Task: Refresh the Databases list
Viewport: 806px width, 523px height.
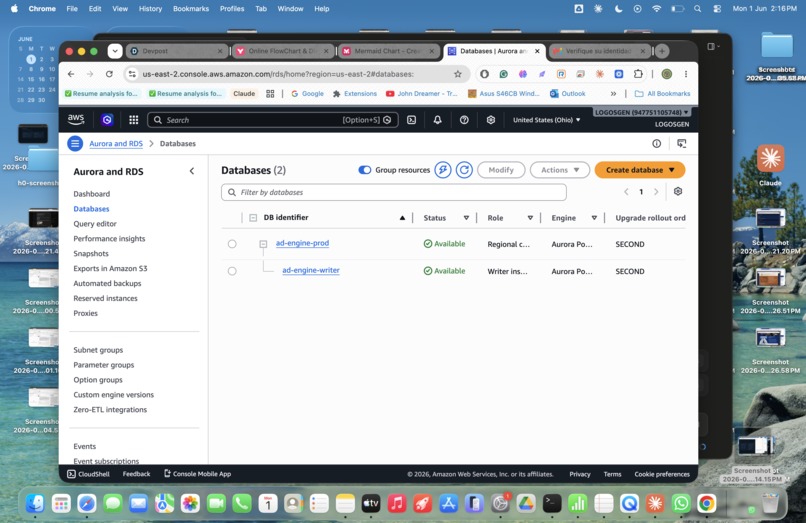Action: coord(464,170)
